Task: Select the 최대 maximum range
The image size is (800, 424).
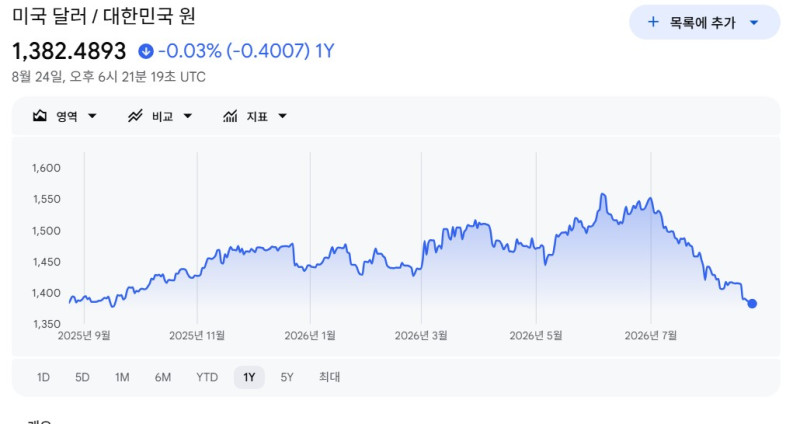Action: tap(330, 377)
